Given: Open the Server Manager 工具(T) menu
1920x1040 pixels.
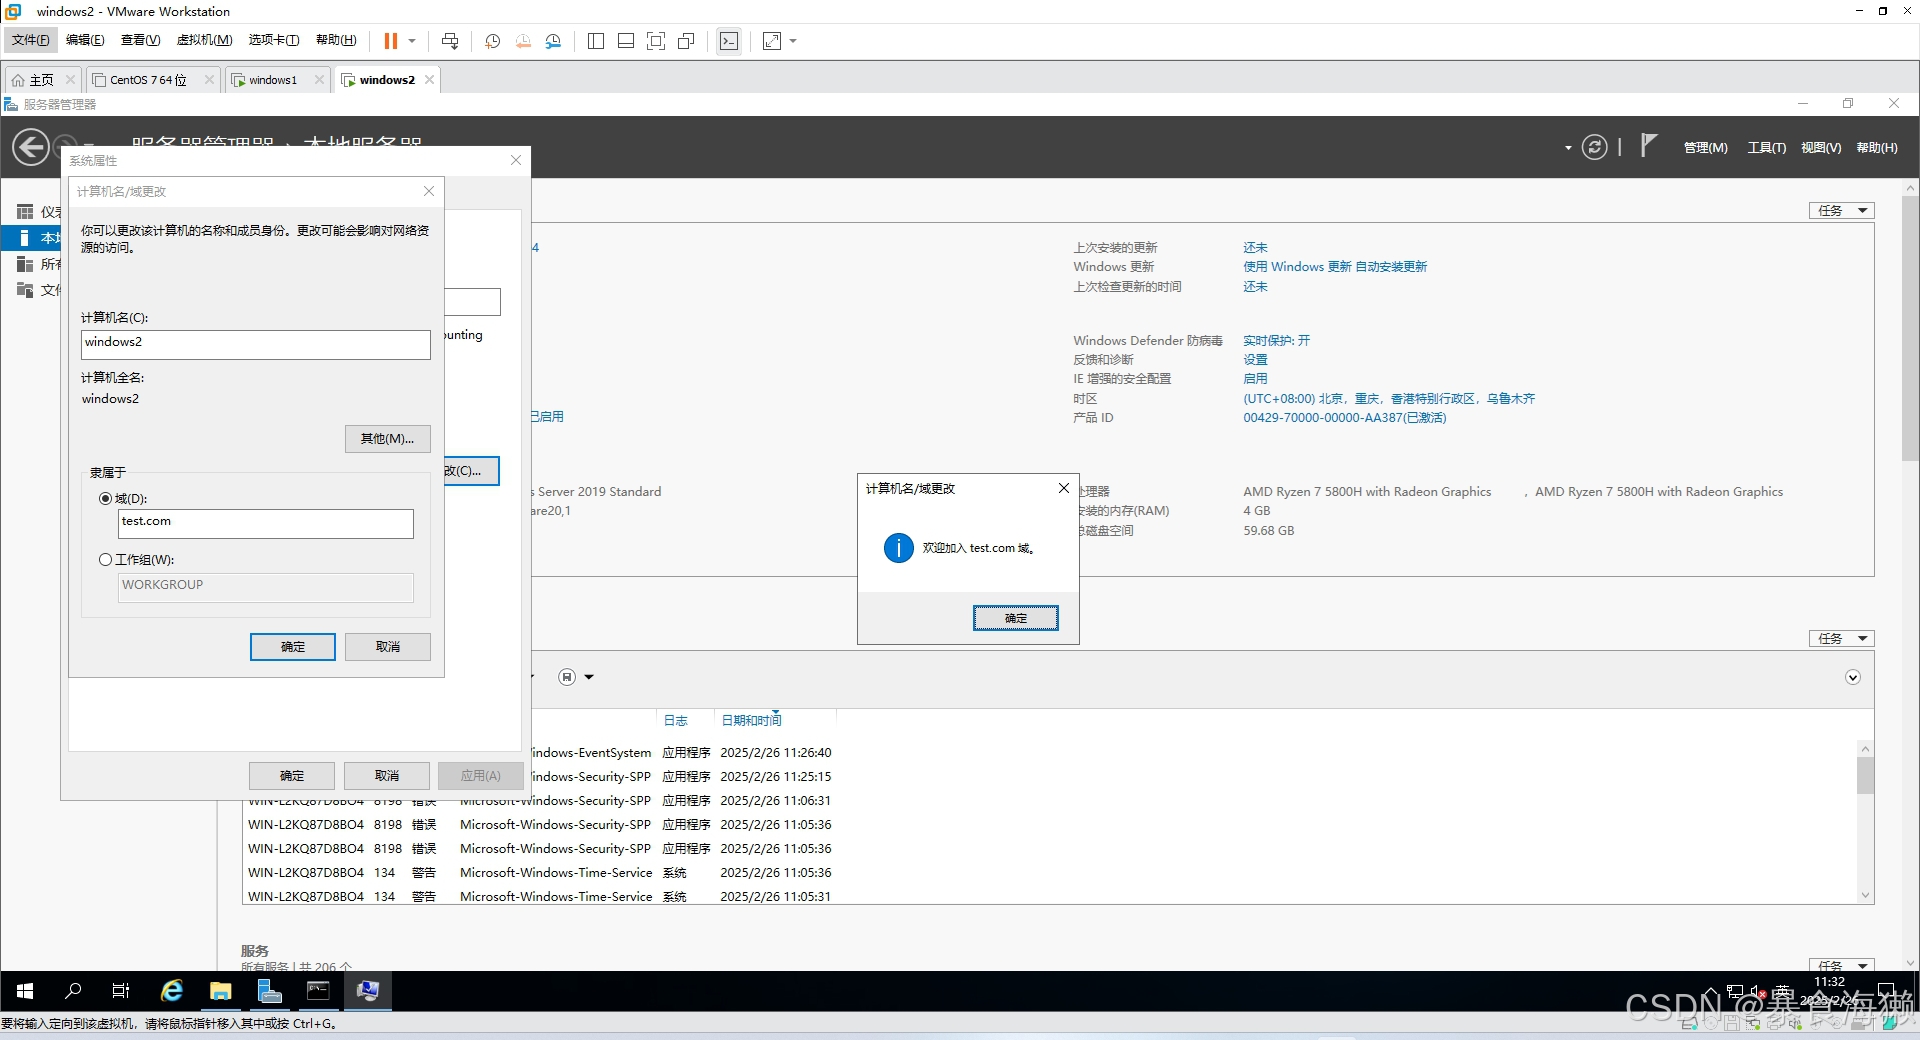Looking at the screenshot, I should pos(1766,148).
